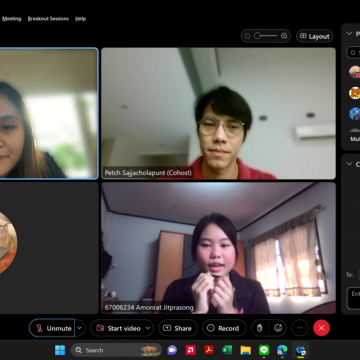
Task: Collapse the Participants panel chevron
Action: (349, 33)
